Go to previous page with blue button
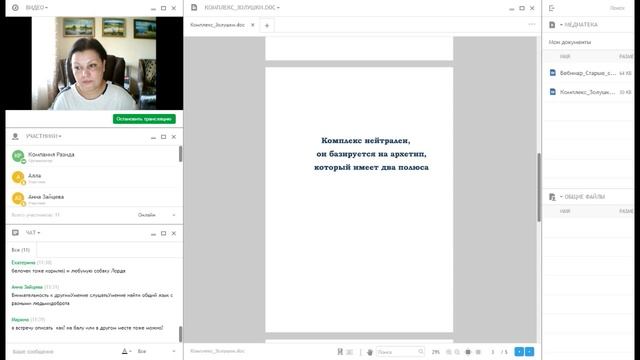The image size is (640, 360). pyautogui.click(x=519, y=351)
